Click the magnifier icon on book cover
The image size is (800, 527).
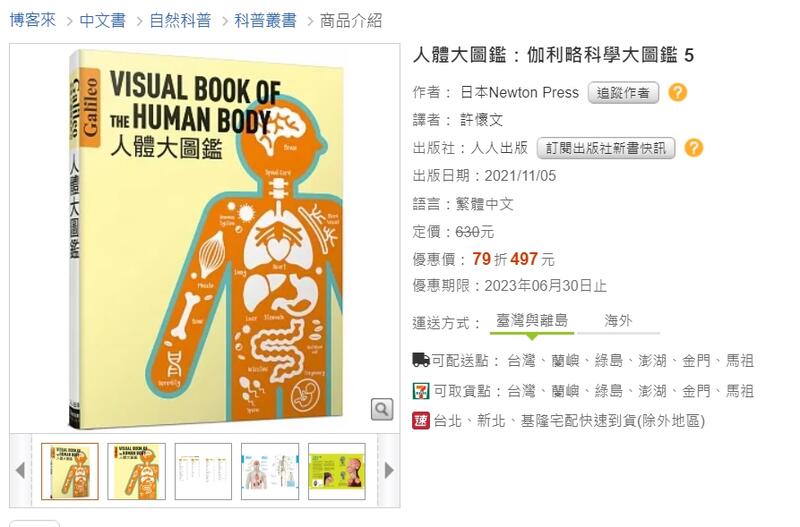(x=382, y=409)
